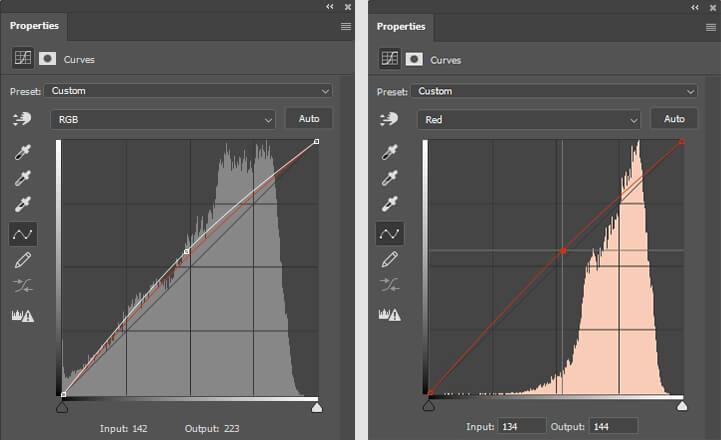The height and width of the screenshot is (440, 721).
Task: Click Curves adjustment icon in left panel
Action: tap(23, 58)
